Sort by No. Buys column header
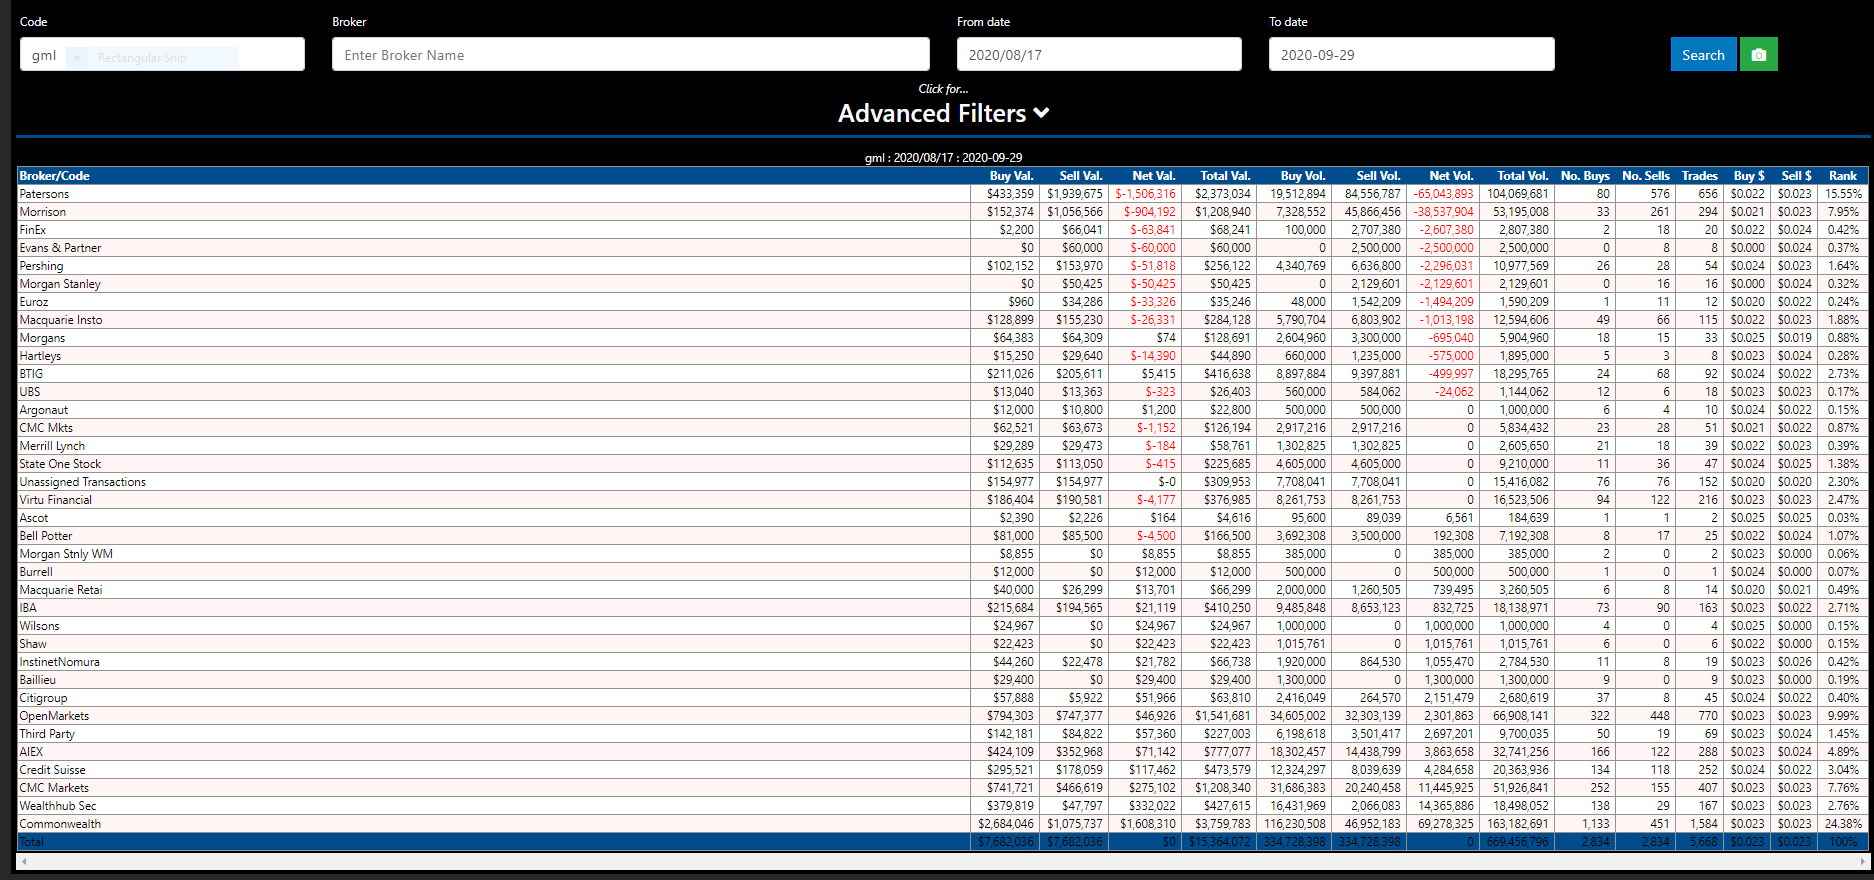The height and width of the screenshot is (880, 1874). tap(1585, 176)
